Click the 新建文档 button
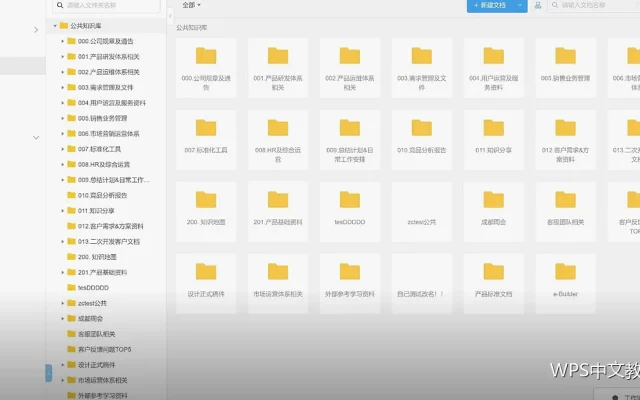 [490, 5]
